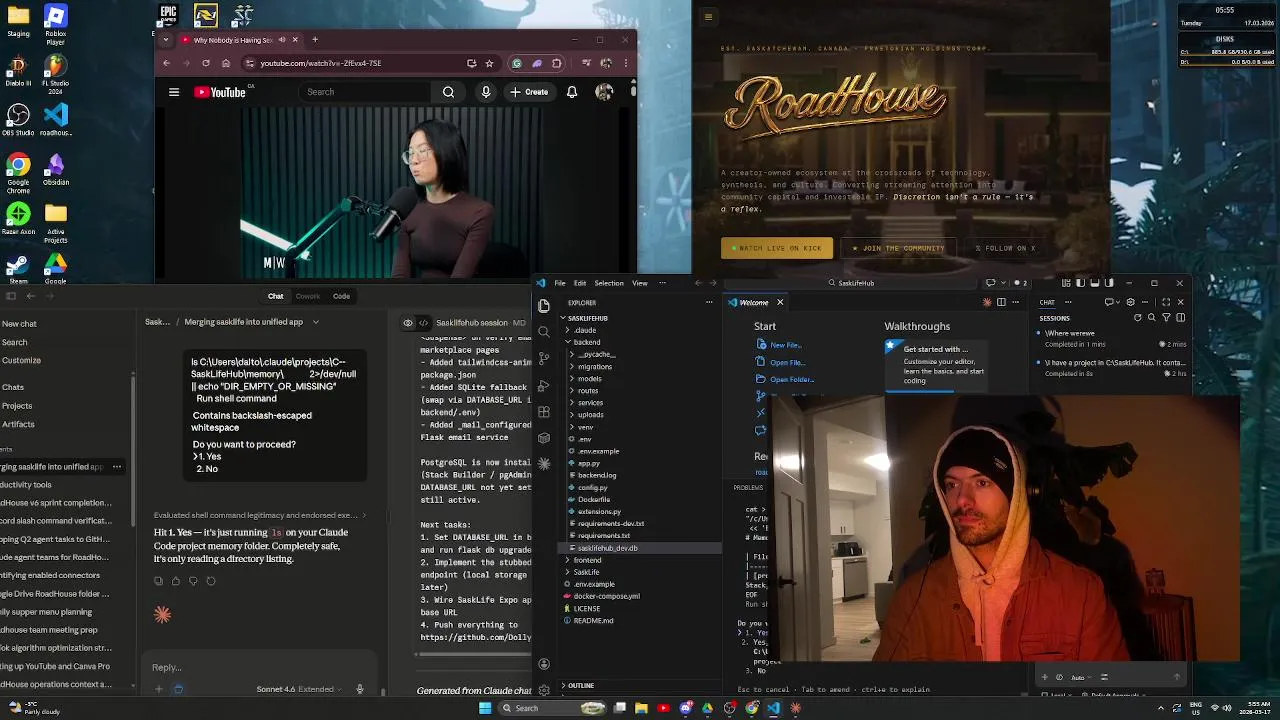This screenshot has height=720, width=1280.
Task: Click New chat in Claude sidebar
Action: coord(19,324)
